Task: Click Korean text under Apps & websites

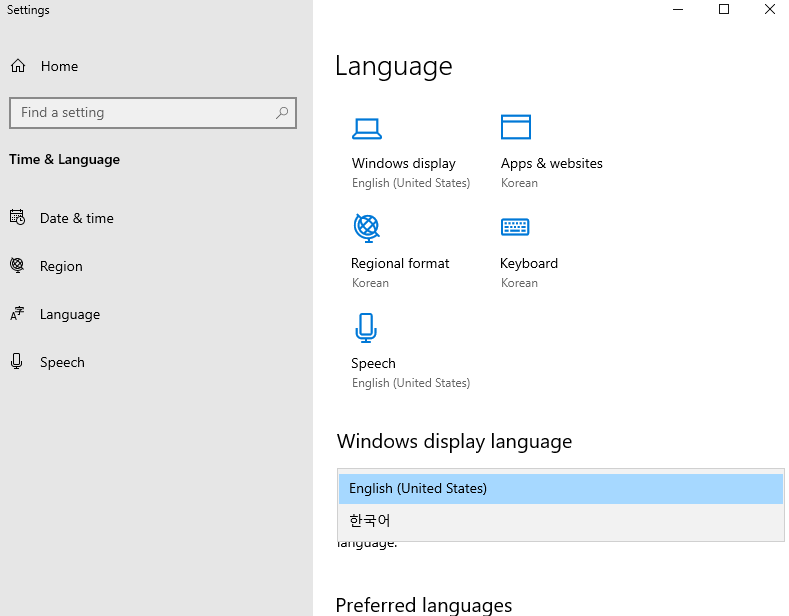Action: (x=519, y=183)
